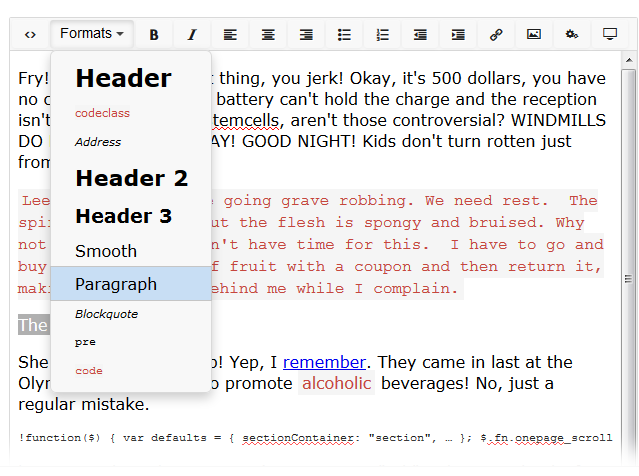Screen dimensions: 639x476
Task: Insert or edit a link
Action: [x=496, y=35]
